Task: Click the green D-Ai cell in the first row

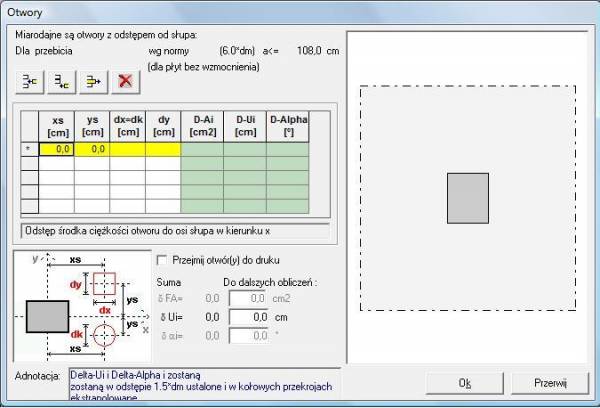Action: [201, 149]
